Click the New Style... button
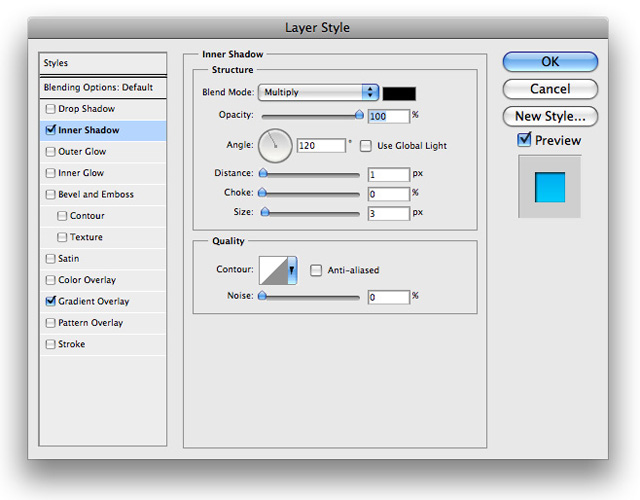 (550, 116)
